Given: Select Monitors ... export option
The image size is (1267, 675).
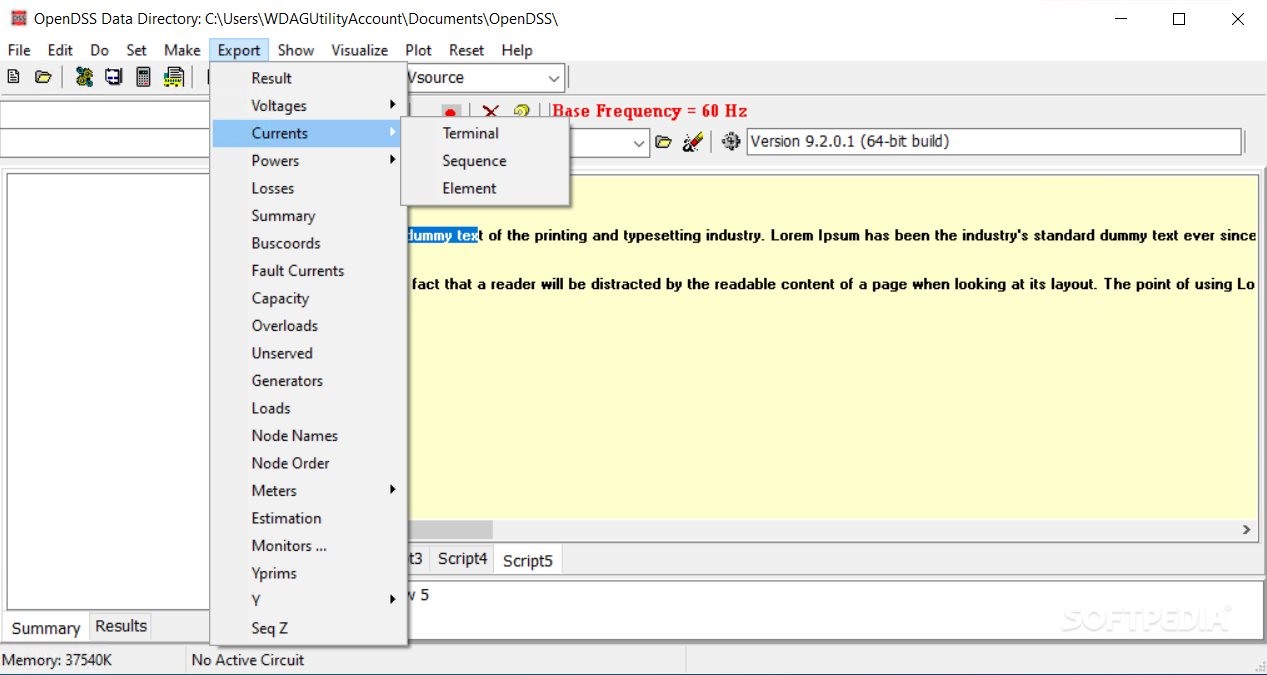Looking at the screenshot, I should point(309,546).
